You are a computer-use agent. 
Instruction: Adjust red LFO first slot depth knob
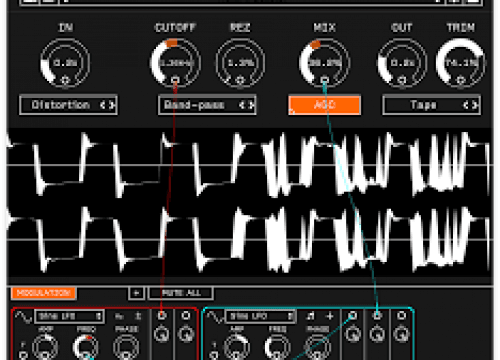click(x=162, y=334)
